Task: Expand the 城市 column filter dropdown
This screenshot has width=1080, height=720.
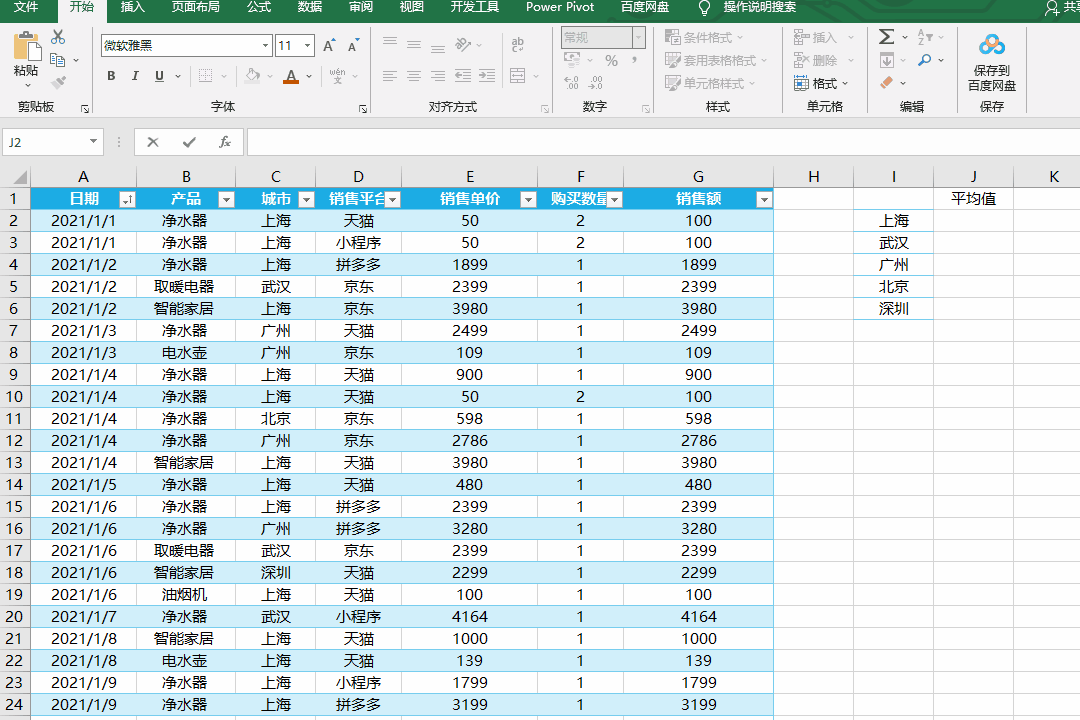Action: [x=306, y=200]
